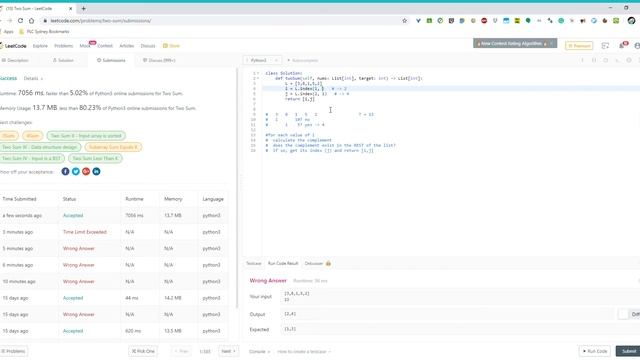Select the Submissions tab
The width and height of the screenshot is (640, 360).
(111, 60)
